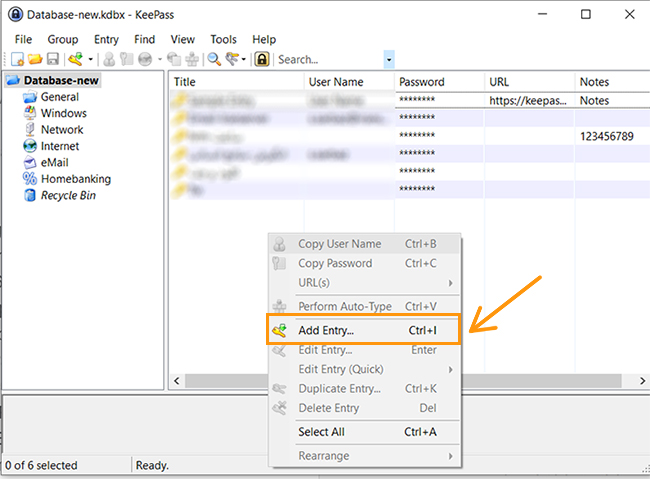650x479 pixels.
Task: Sort entries by the Notes column header
Action: [613, 82]
